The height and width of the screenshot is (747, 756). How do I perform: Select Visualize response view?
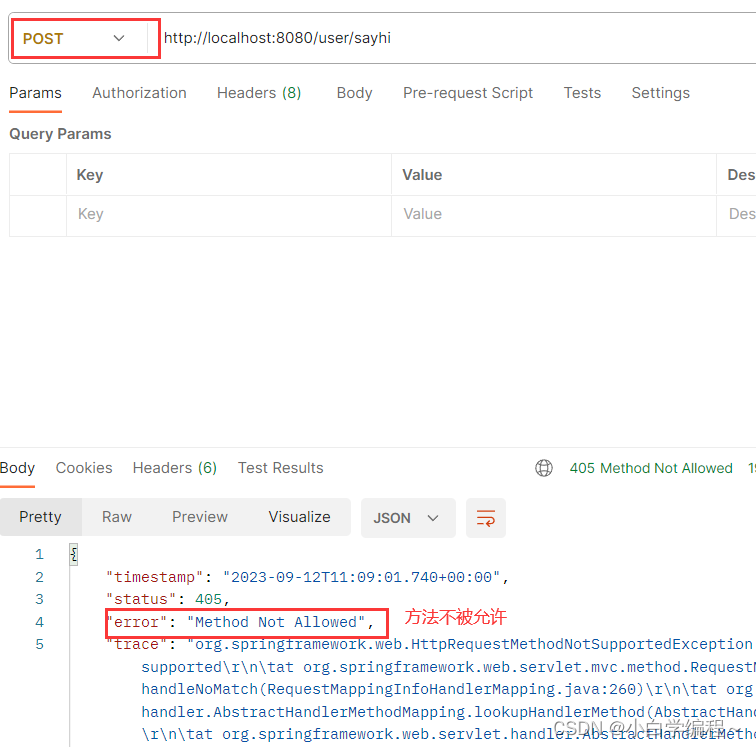[x=299, y=517]
